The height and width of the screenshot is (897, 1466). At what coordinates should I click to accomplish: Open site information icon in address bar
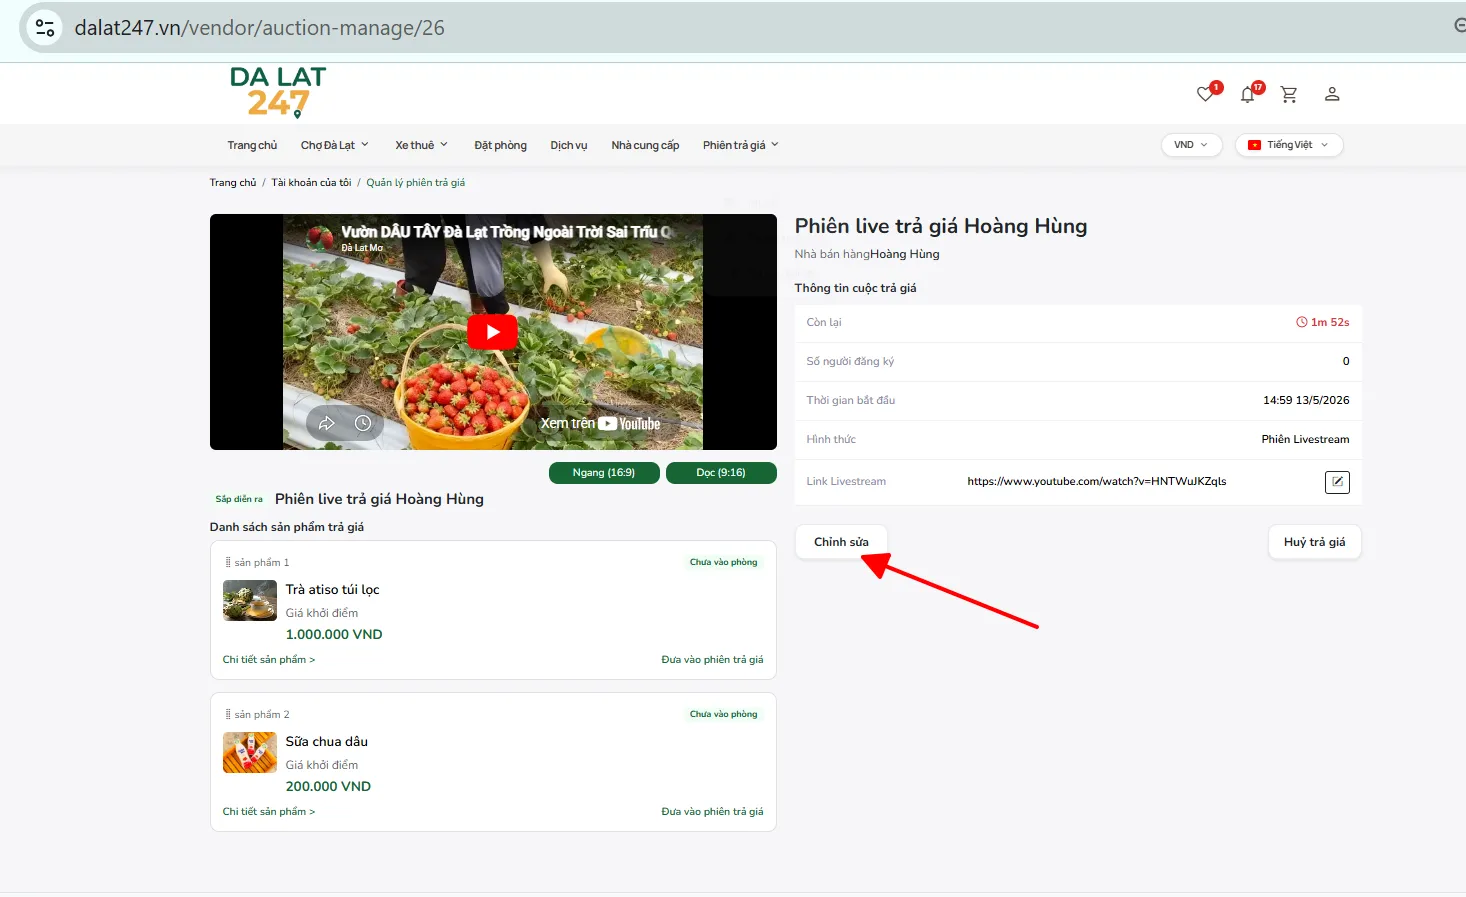tap(45, 27)
